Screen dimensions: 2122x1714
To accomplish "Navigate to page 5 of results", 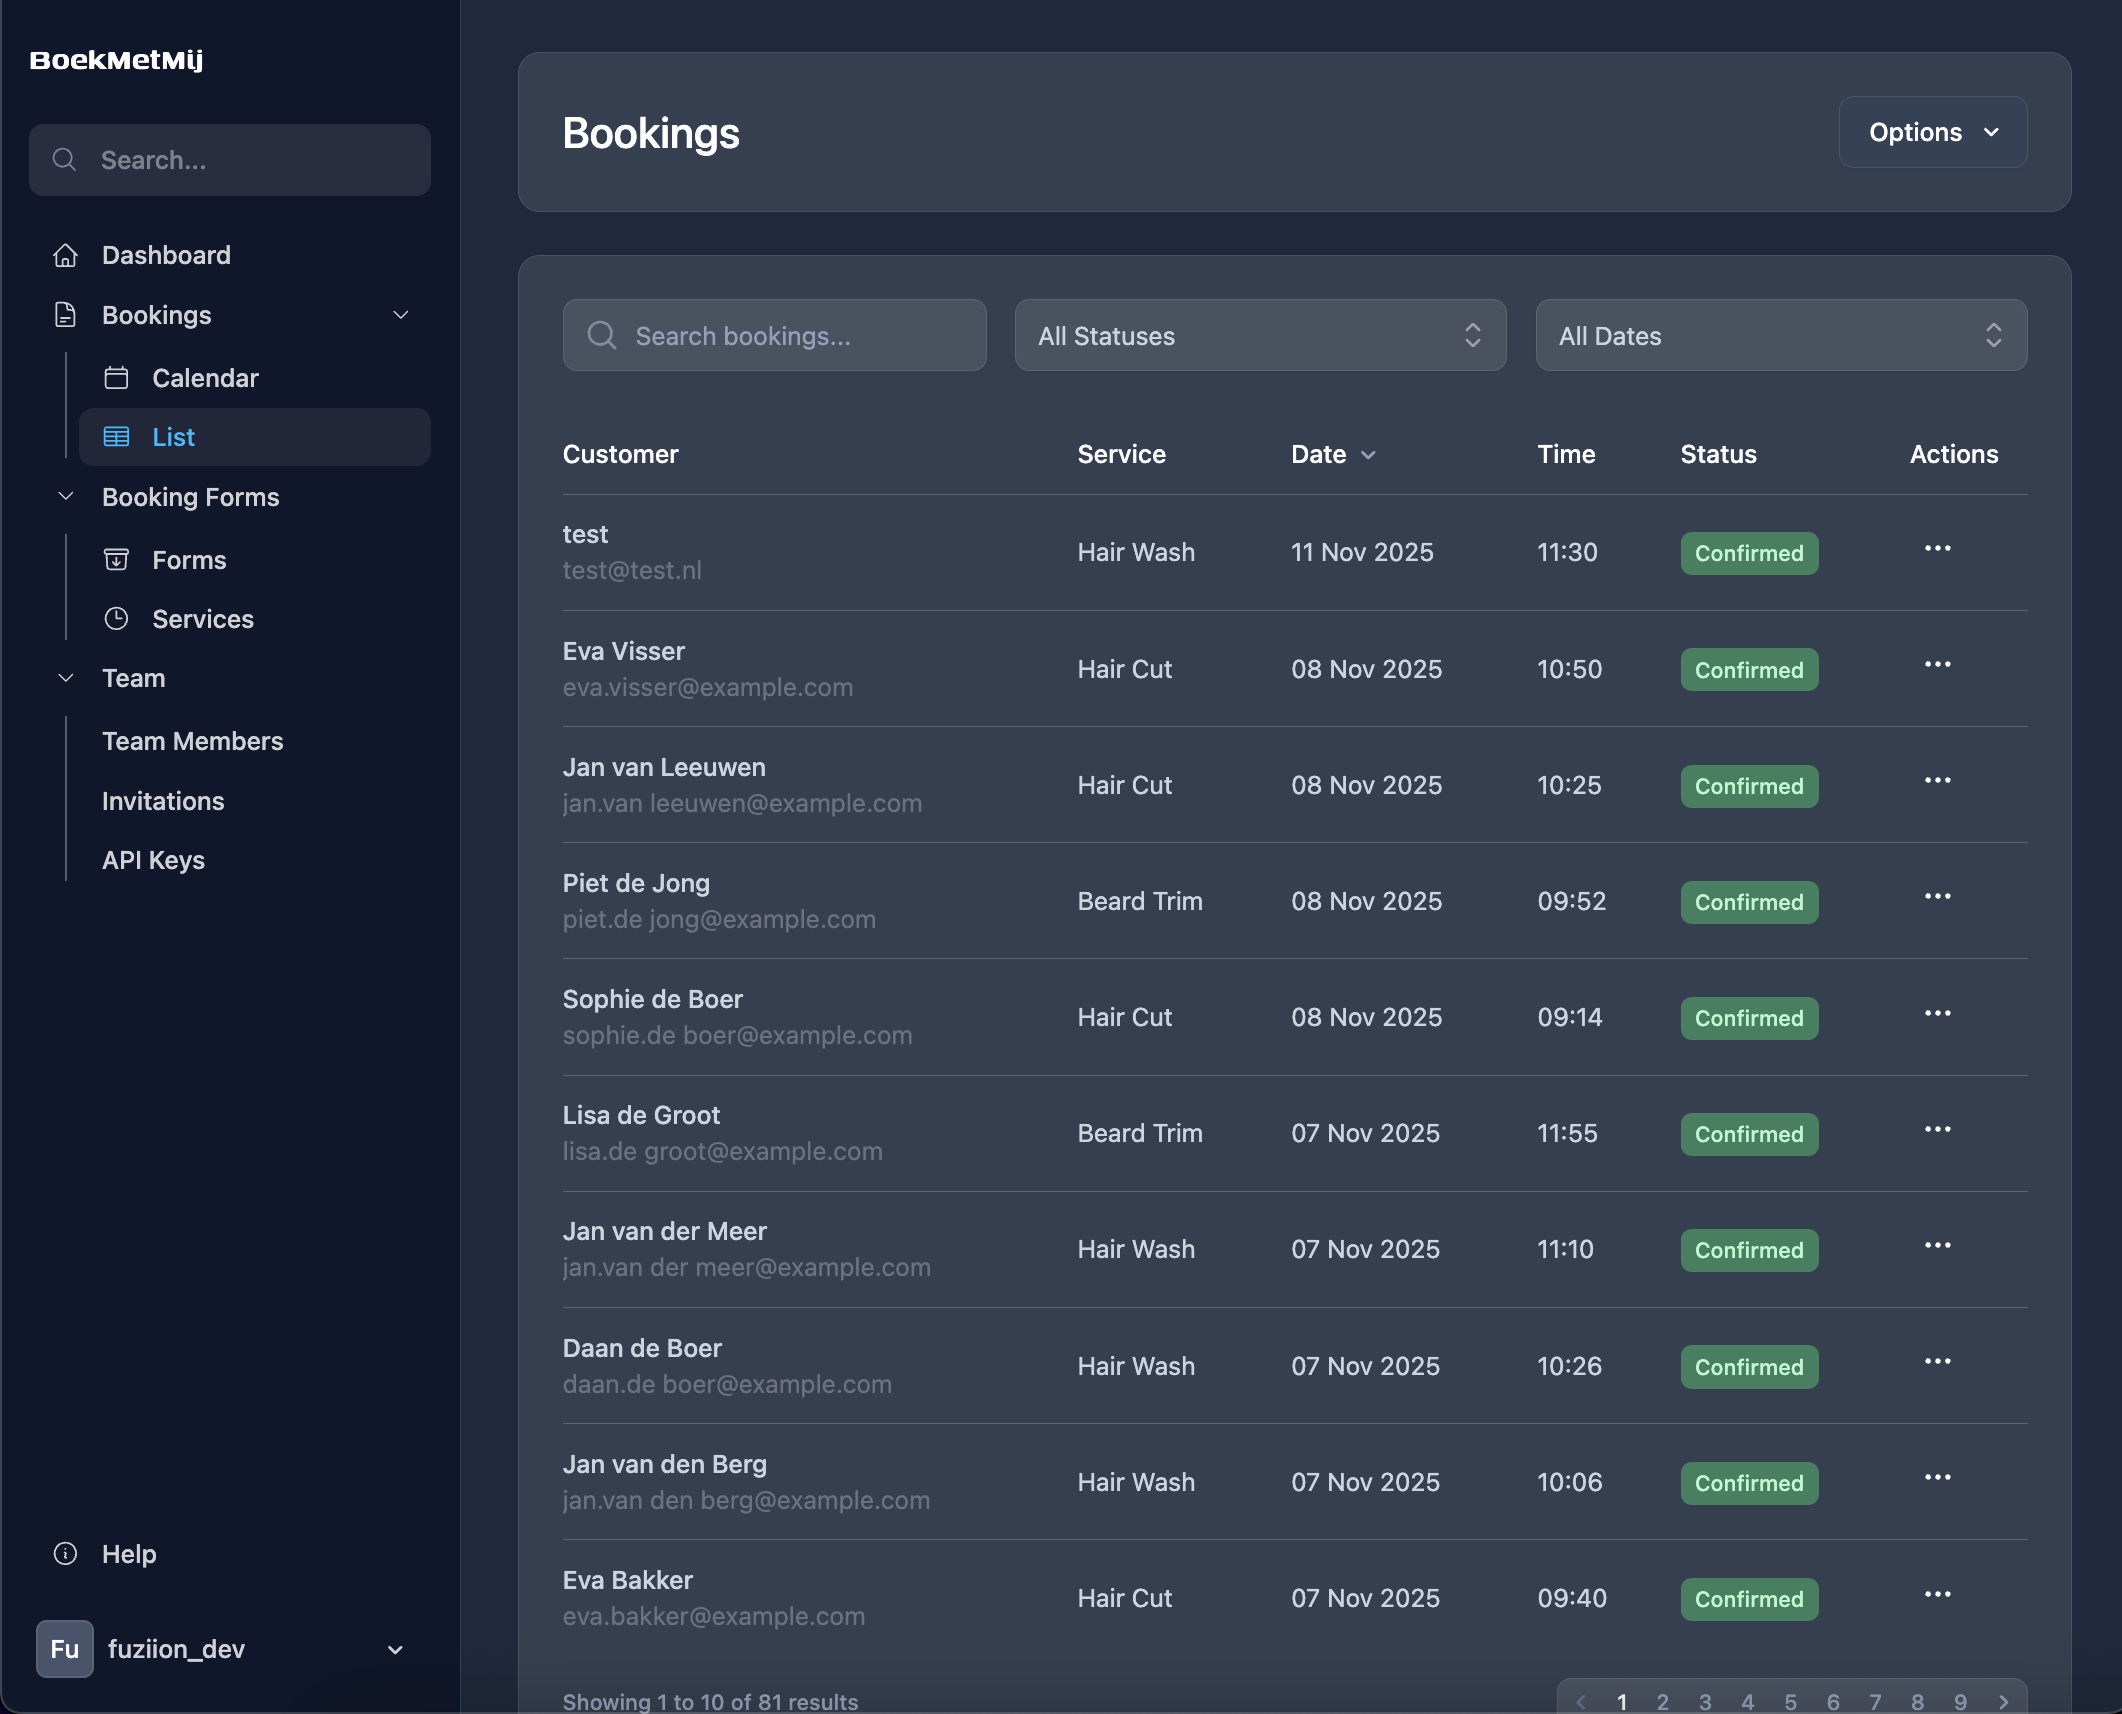I will point(1790,1700).
